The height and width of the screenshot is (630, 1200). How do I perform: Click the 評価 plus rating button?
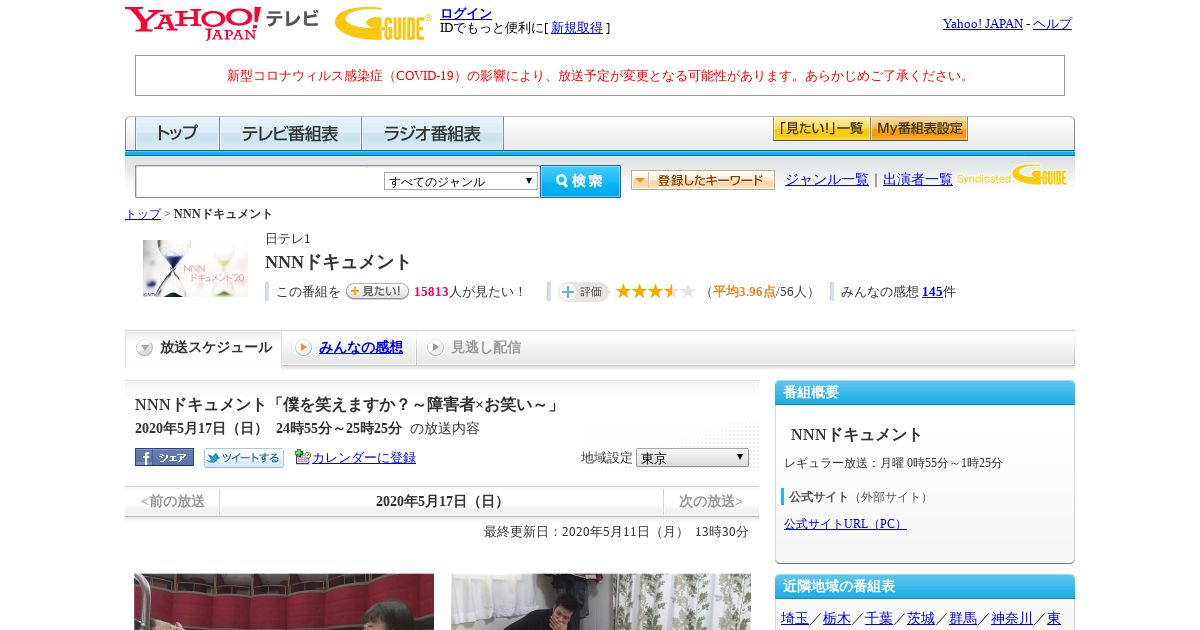pyautogui.click(x=584, y=291)
